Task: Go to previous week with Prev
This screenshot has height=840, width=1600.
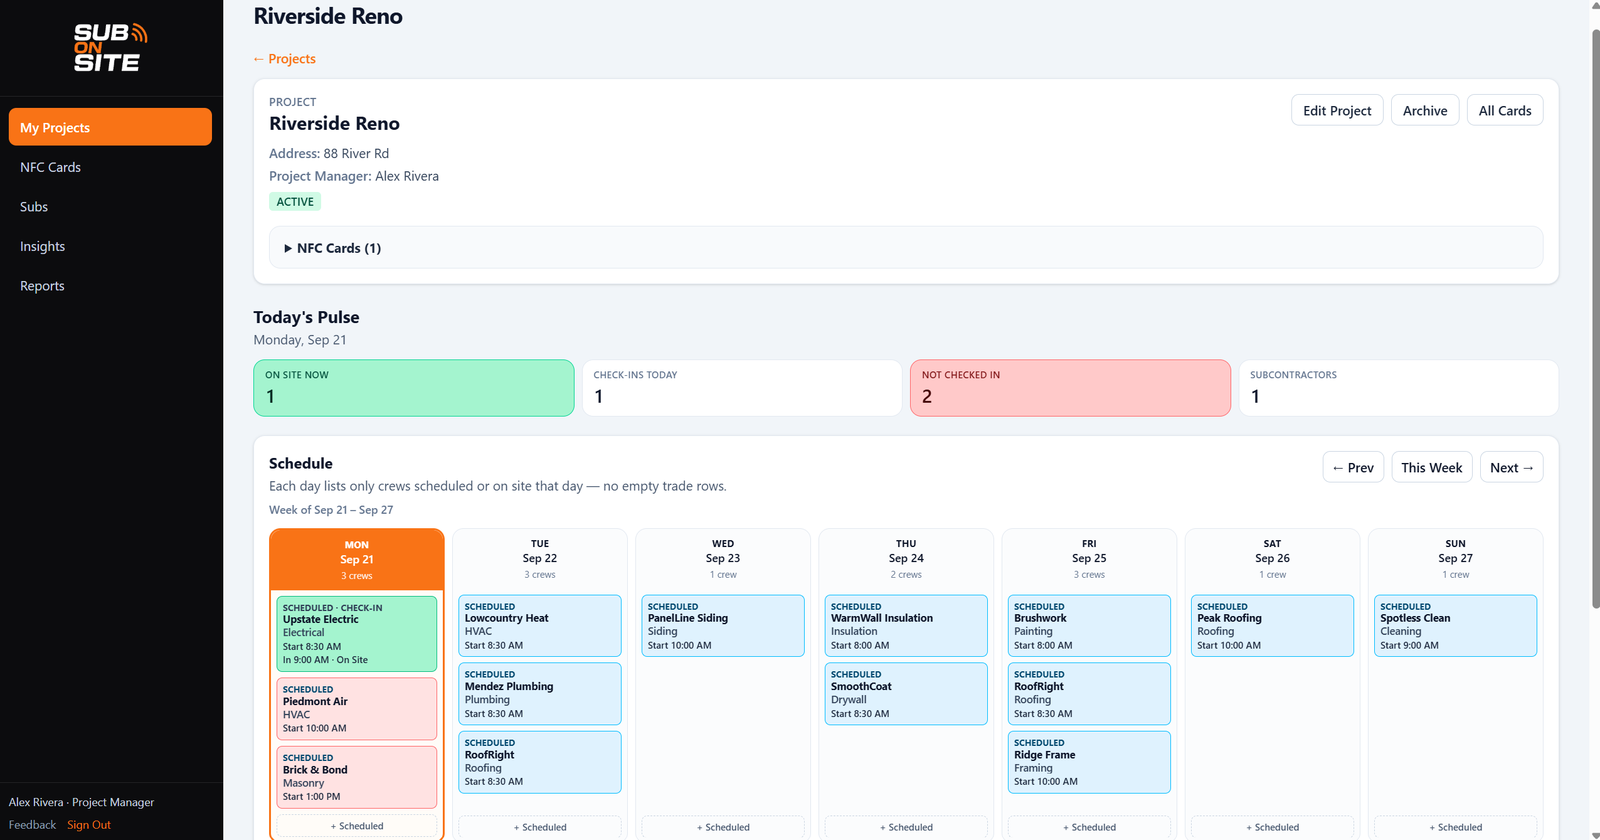Action: point(1353,467)
